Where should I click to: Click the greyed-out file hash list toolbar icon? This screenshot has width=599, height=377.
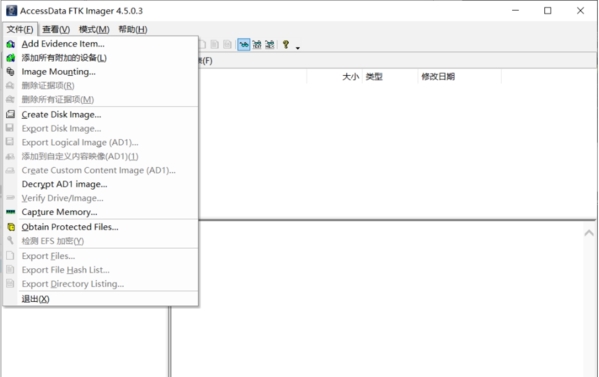click(215, 45)
